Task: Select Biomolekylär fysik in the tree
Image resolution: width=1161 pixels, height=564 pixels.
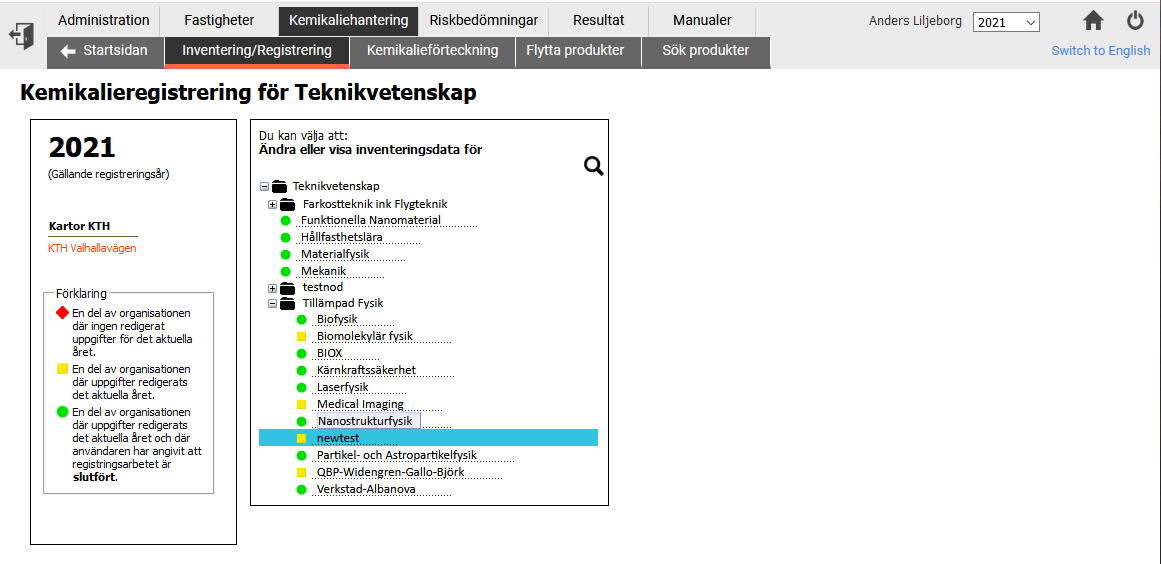Action: coord(364,337)
